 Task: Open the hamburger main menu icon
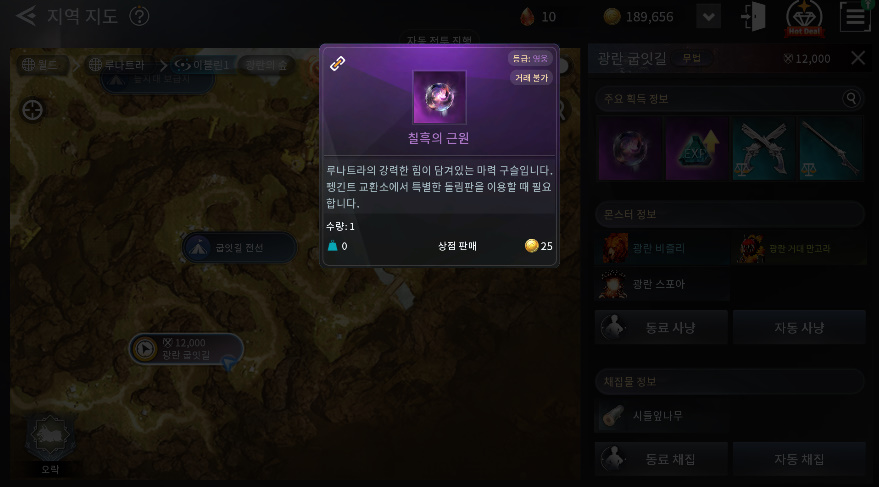855,17
